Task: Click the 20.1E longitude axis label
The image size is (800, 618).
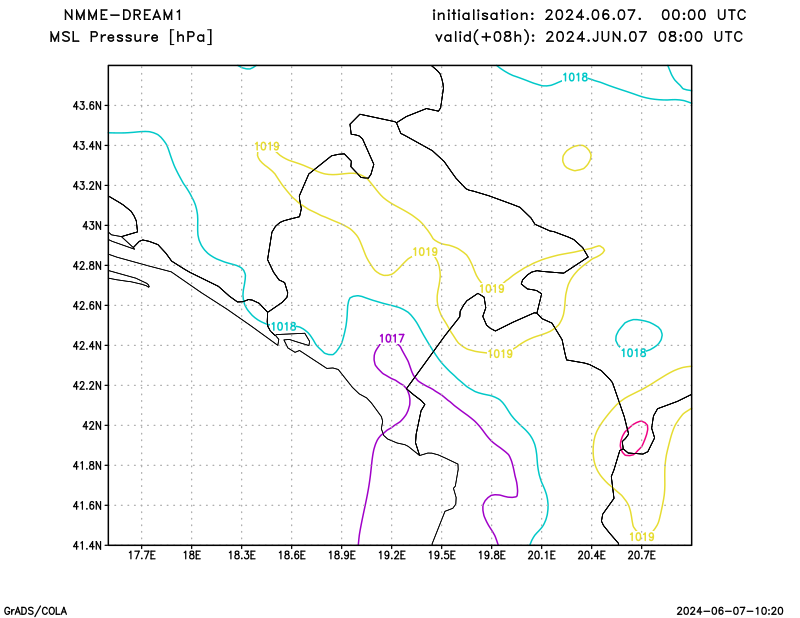Action: coord(541,555)
